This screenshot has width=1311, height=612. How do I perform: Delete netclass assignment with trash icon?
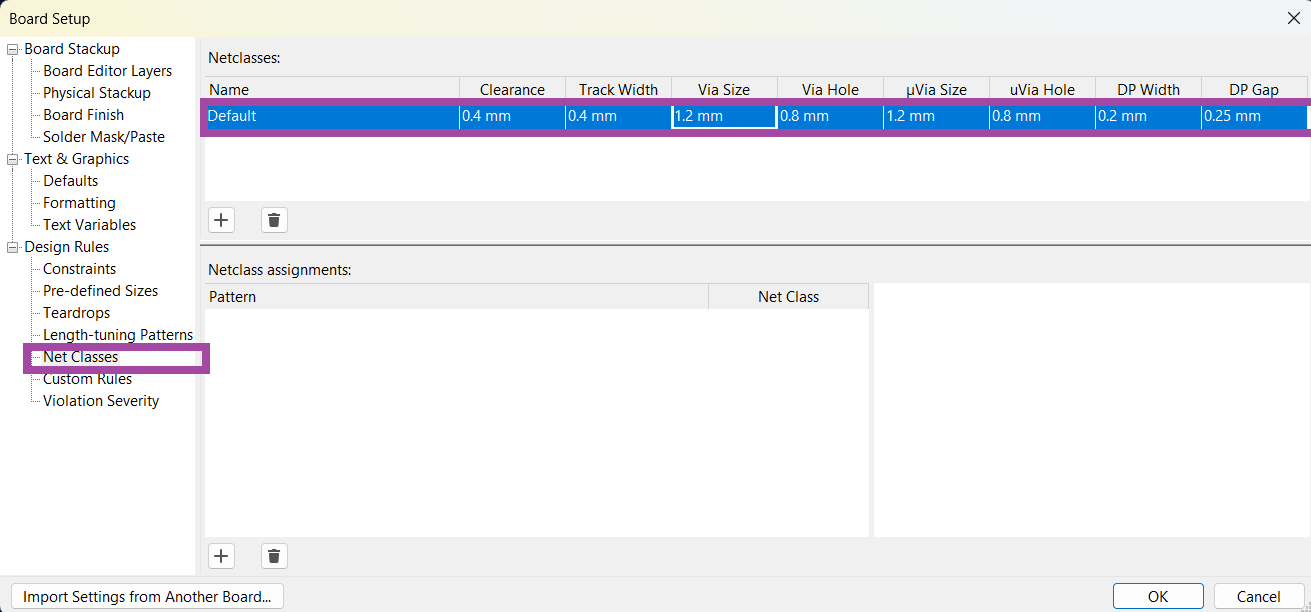click(274, 556)
